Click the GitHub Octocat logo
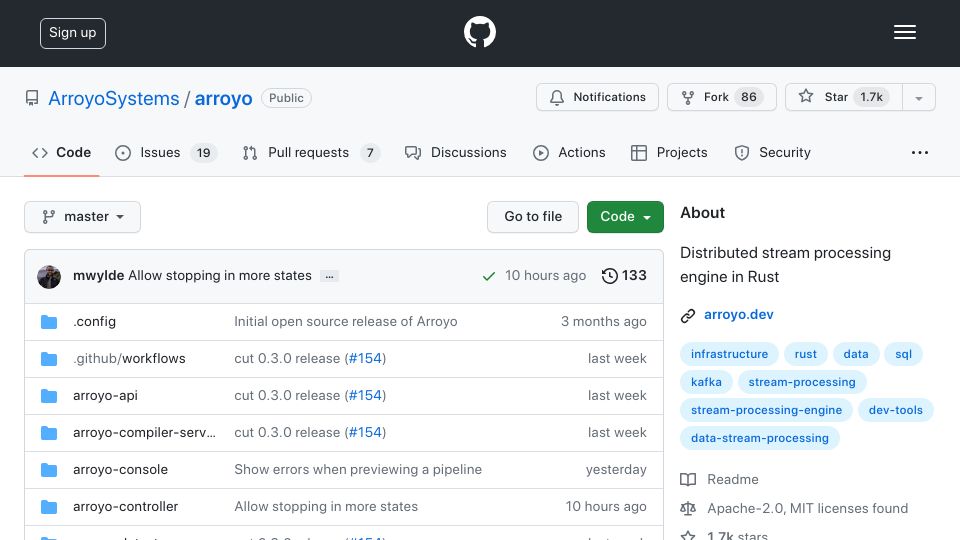Image resolution: width=960 pixels, height=540 pixels. [x=479, y=32]
